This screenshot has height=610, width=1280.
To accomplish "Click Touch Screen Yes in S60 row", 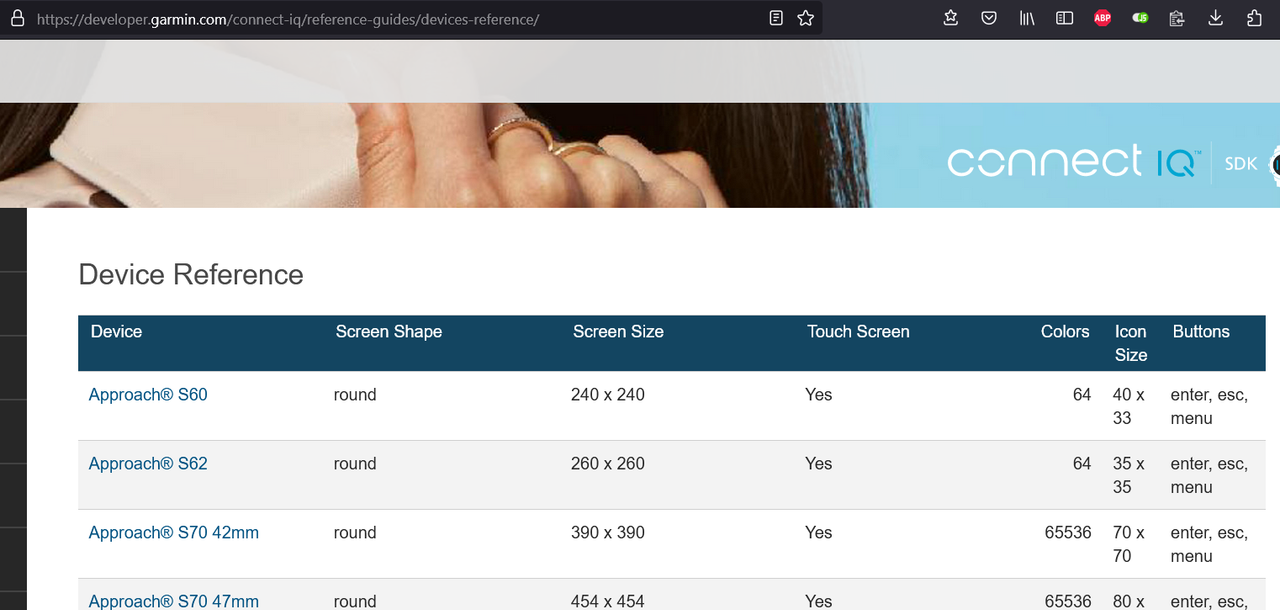I will click(x=819, y=395).
